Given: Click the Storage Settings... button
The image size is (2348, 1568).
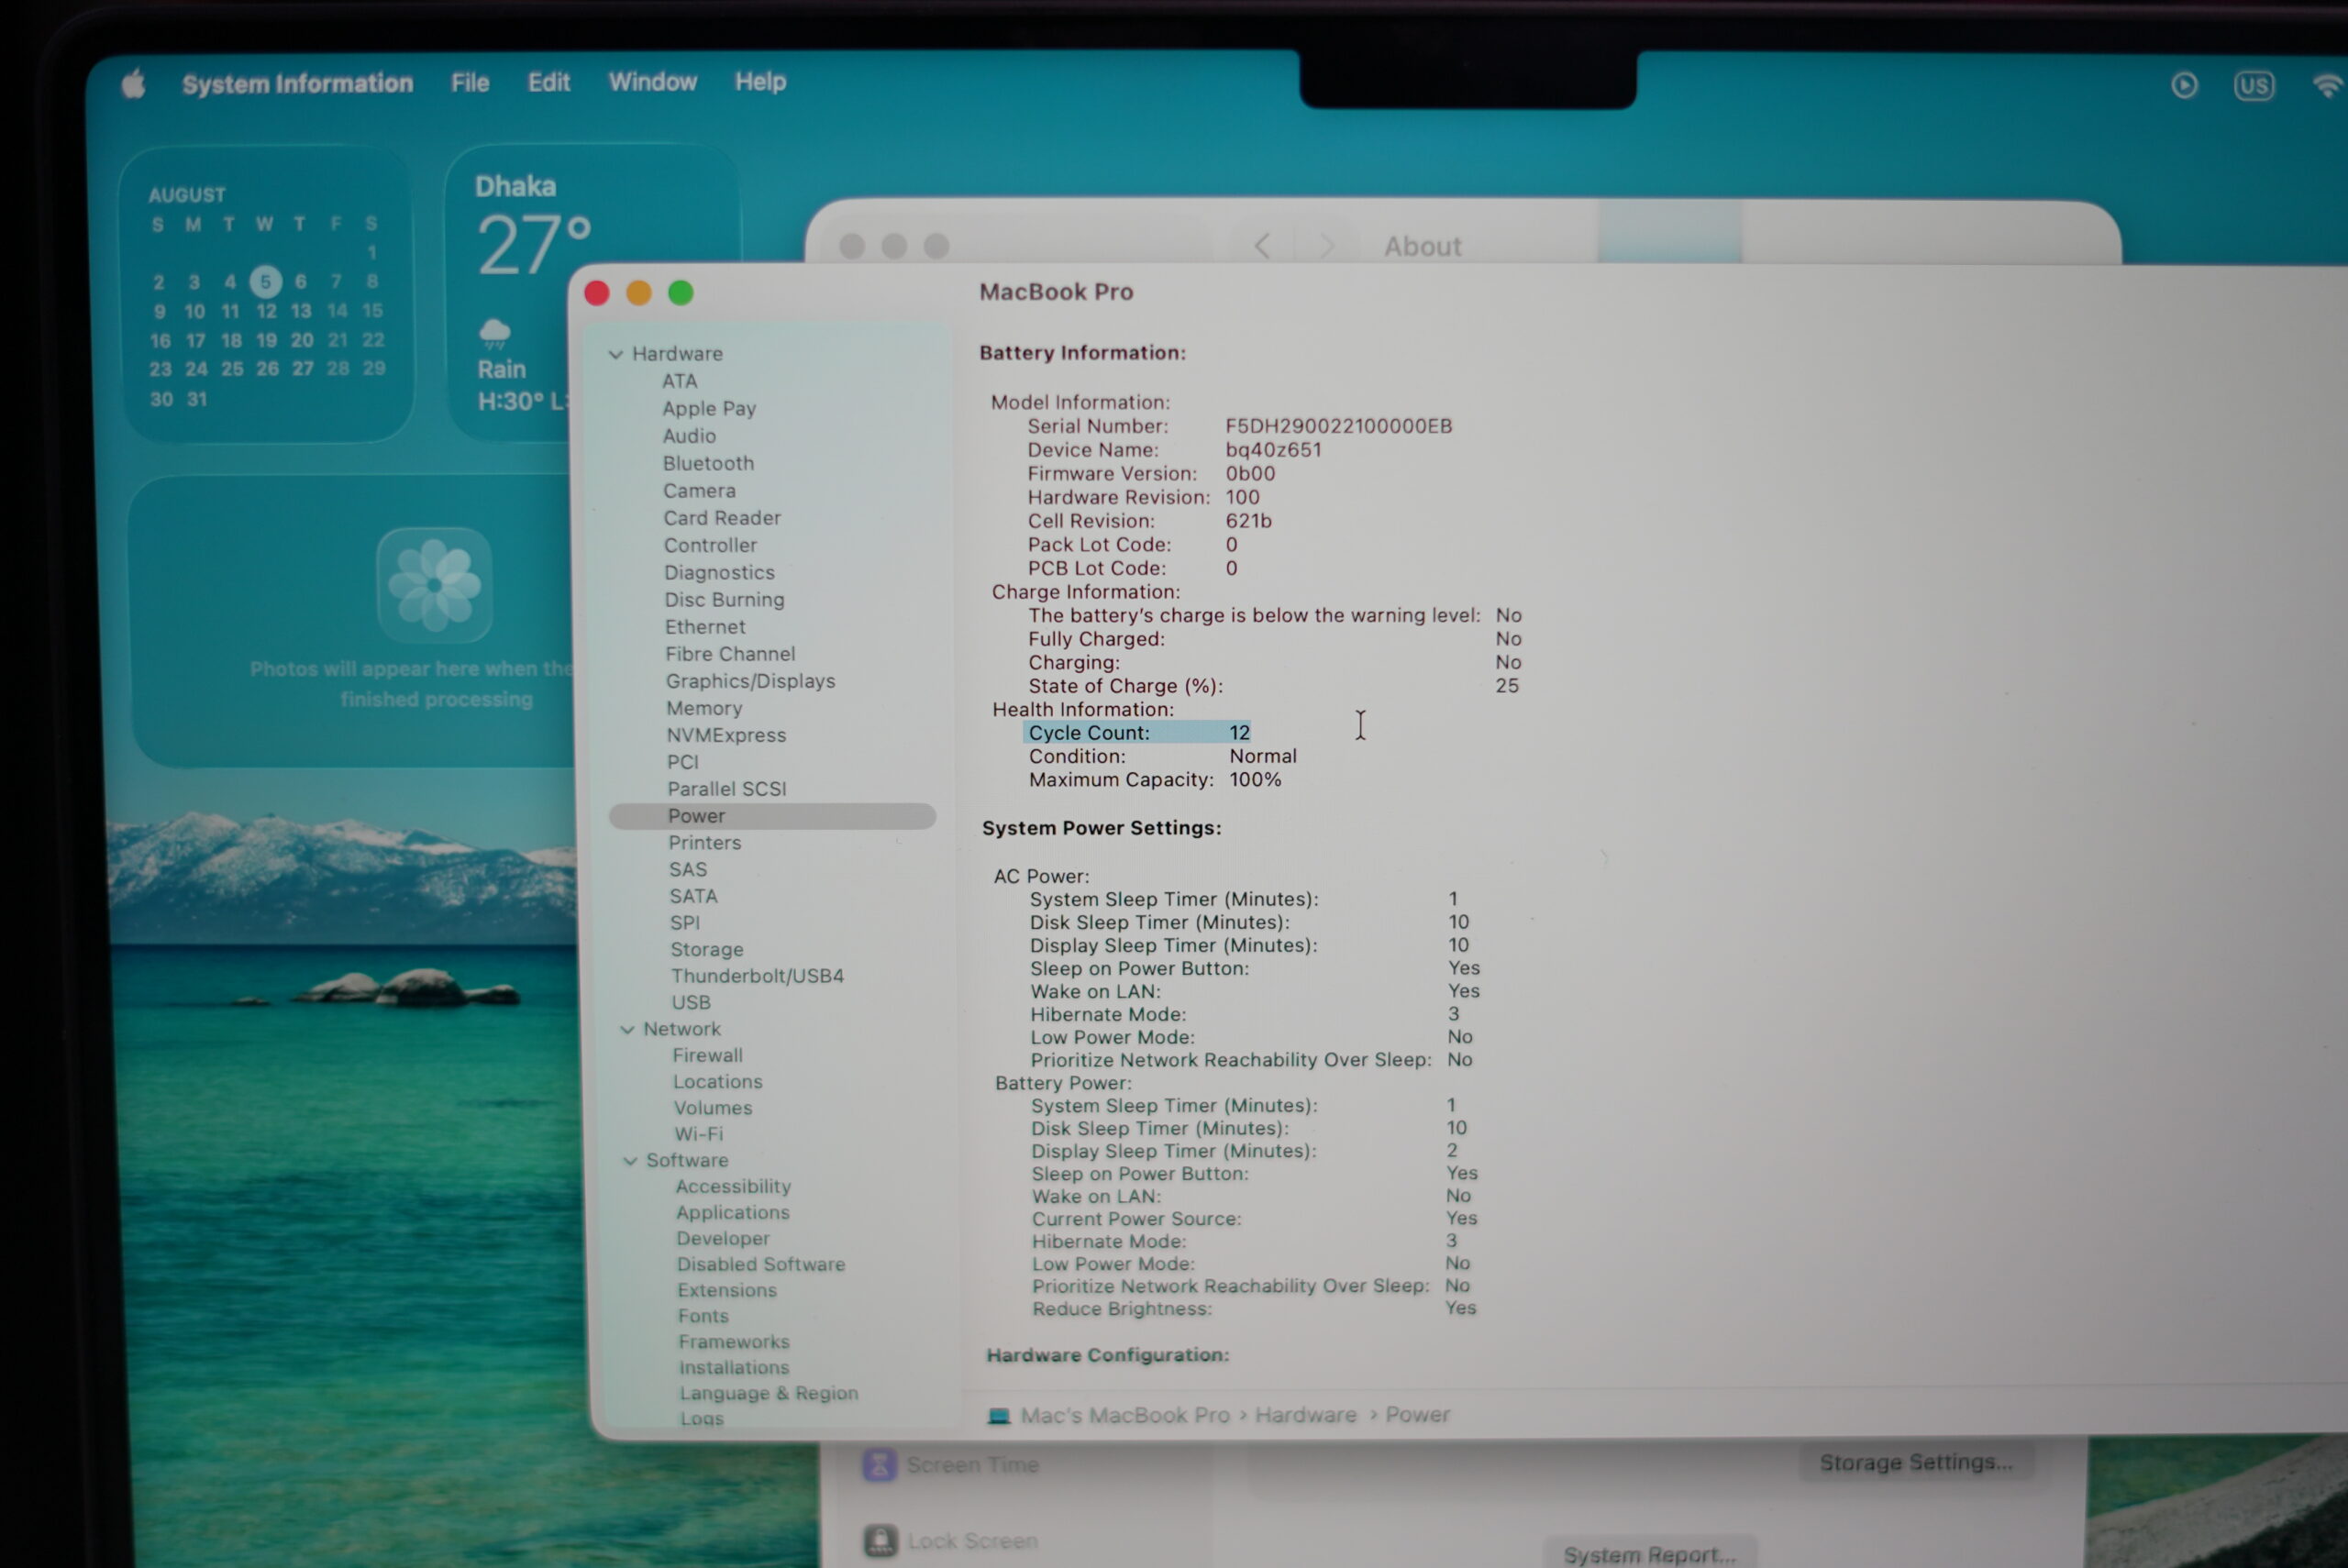Looking at the screenshot, I should 1916,1463.
